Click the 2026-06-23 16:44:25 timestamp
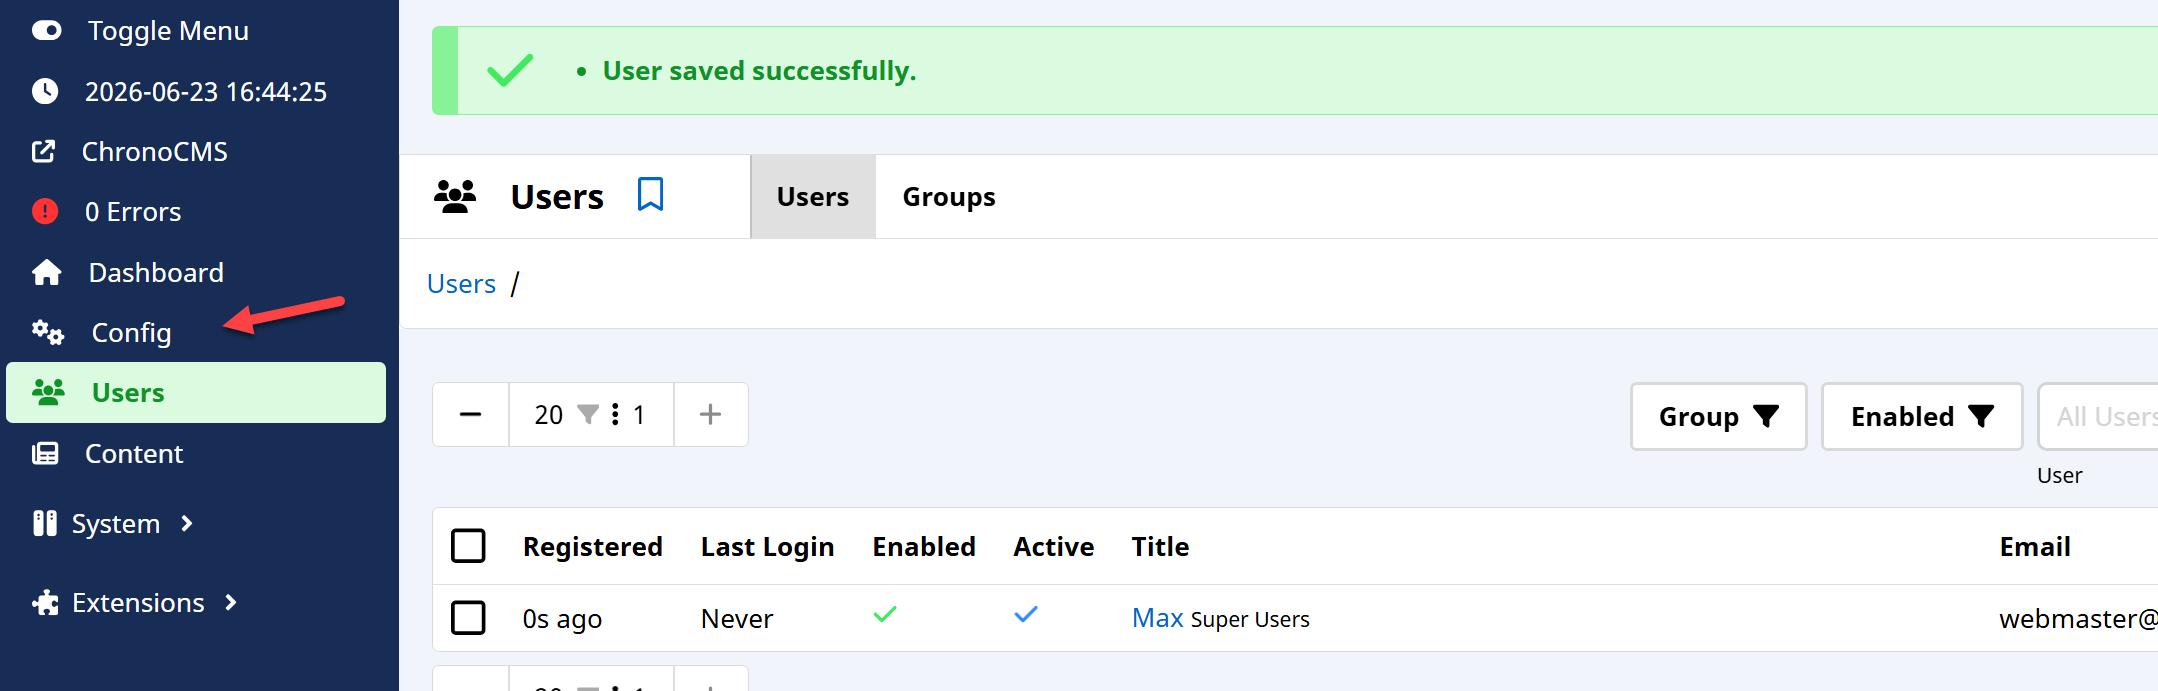Image resolution: width=2158 pixels, height=691 pixels. coord(206,91)
